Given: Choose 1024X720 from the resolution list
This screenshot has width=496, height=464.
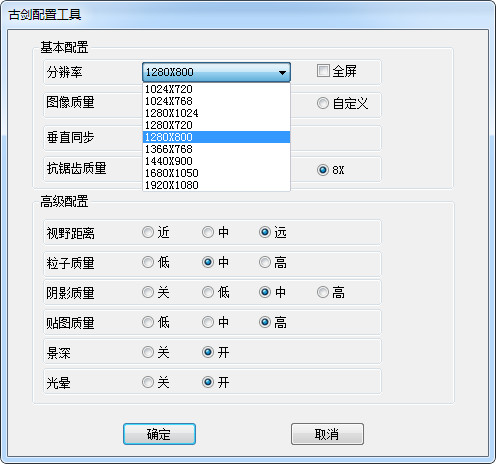Looking at the screenshot, I should point(216,89).
